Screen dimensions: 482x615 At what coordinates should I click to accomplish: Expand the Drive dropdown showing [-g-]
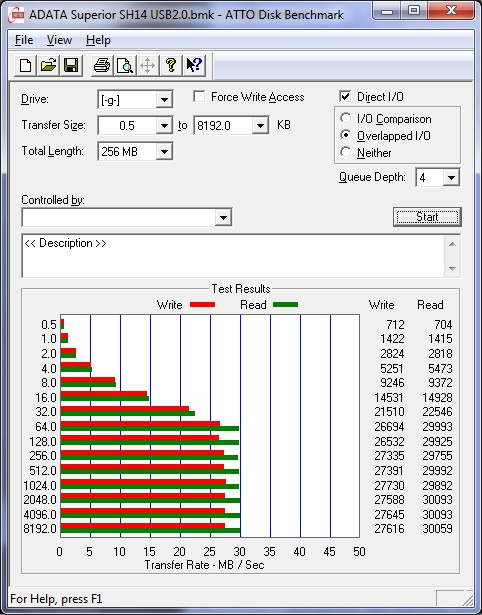(164, 100)
